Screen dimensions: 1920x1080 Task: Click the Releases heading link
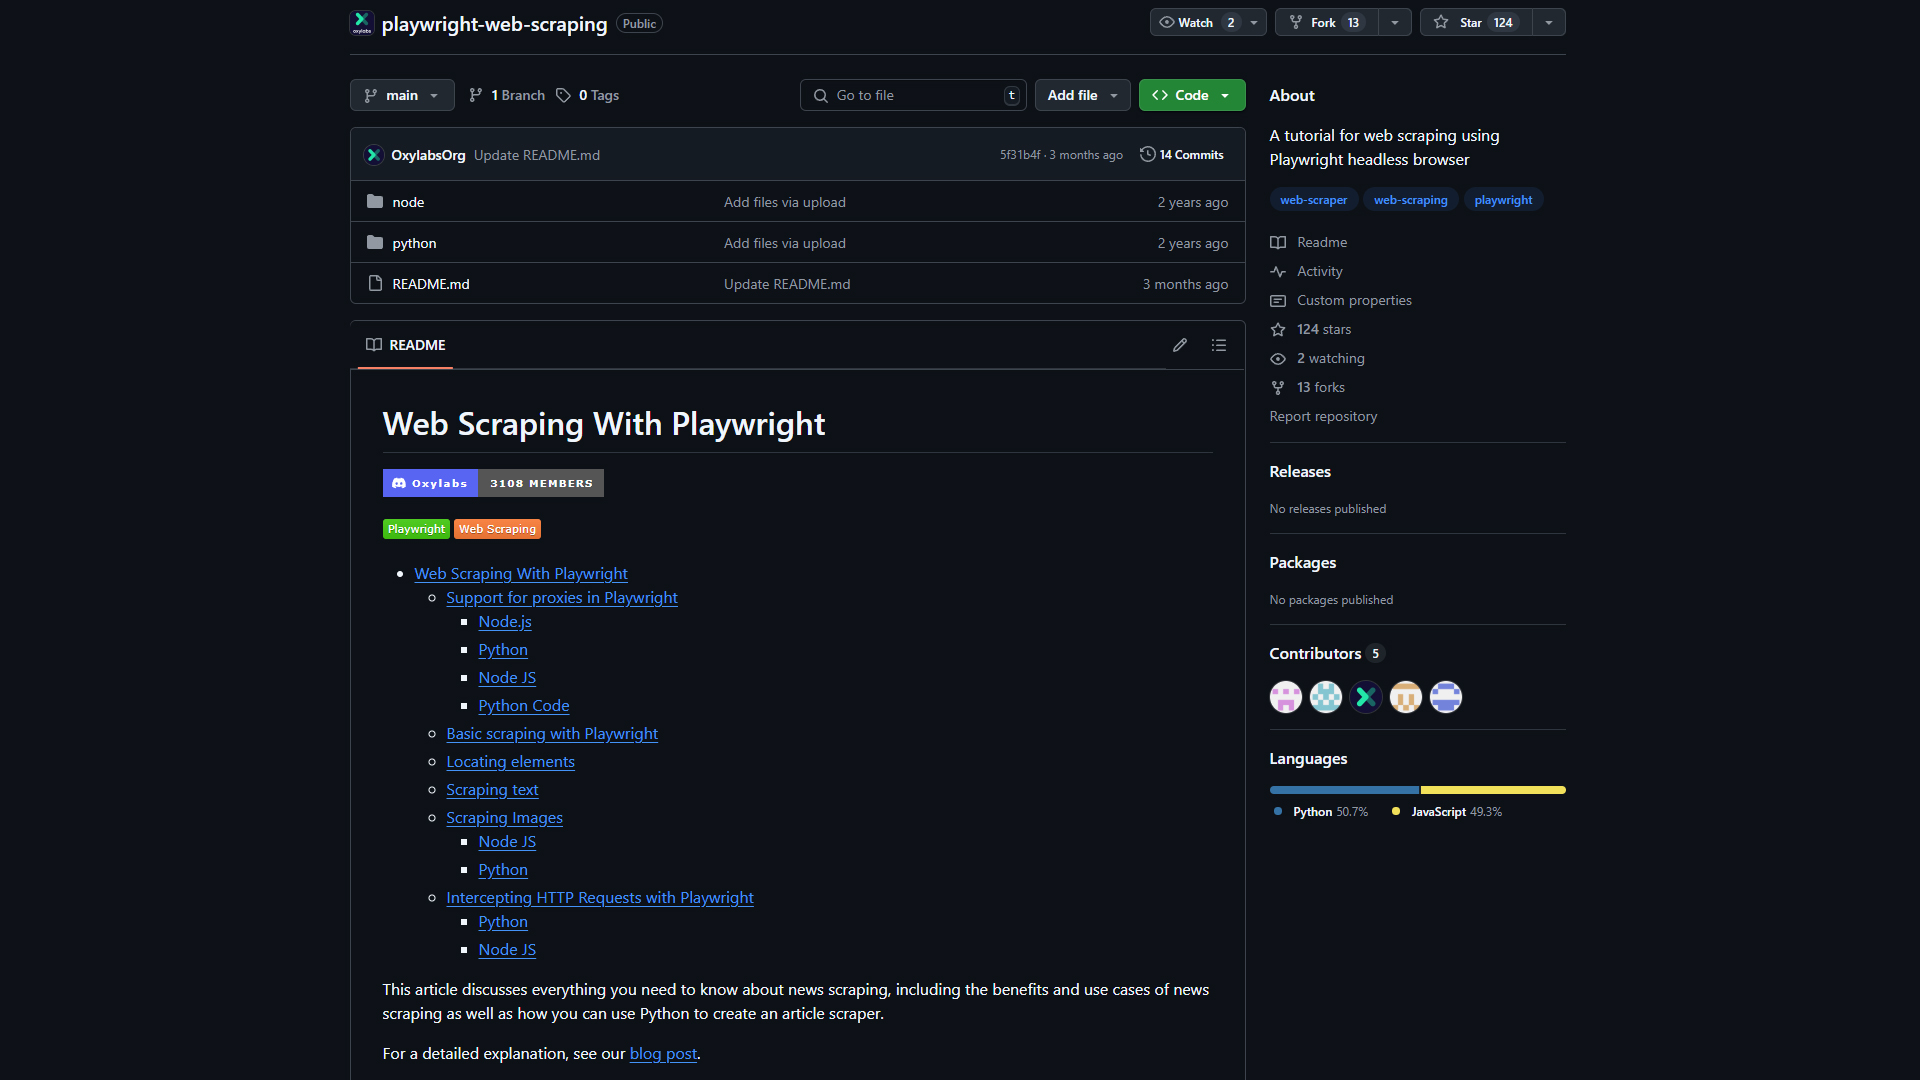1300,471
